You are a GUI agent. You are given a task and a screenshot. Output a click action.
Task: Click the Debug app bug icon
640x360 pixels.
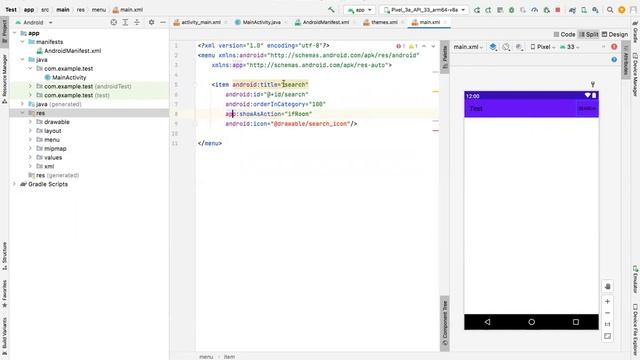point(511,10)
